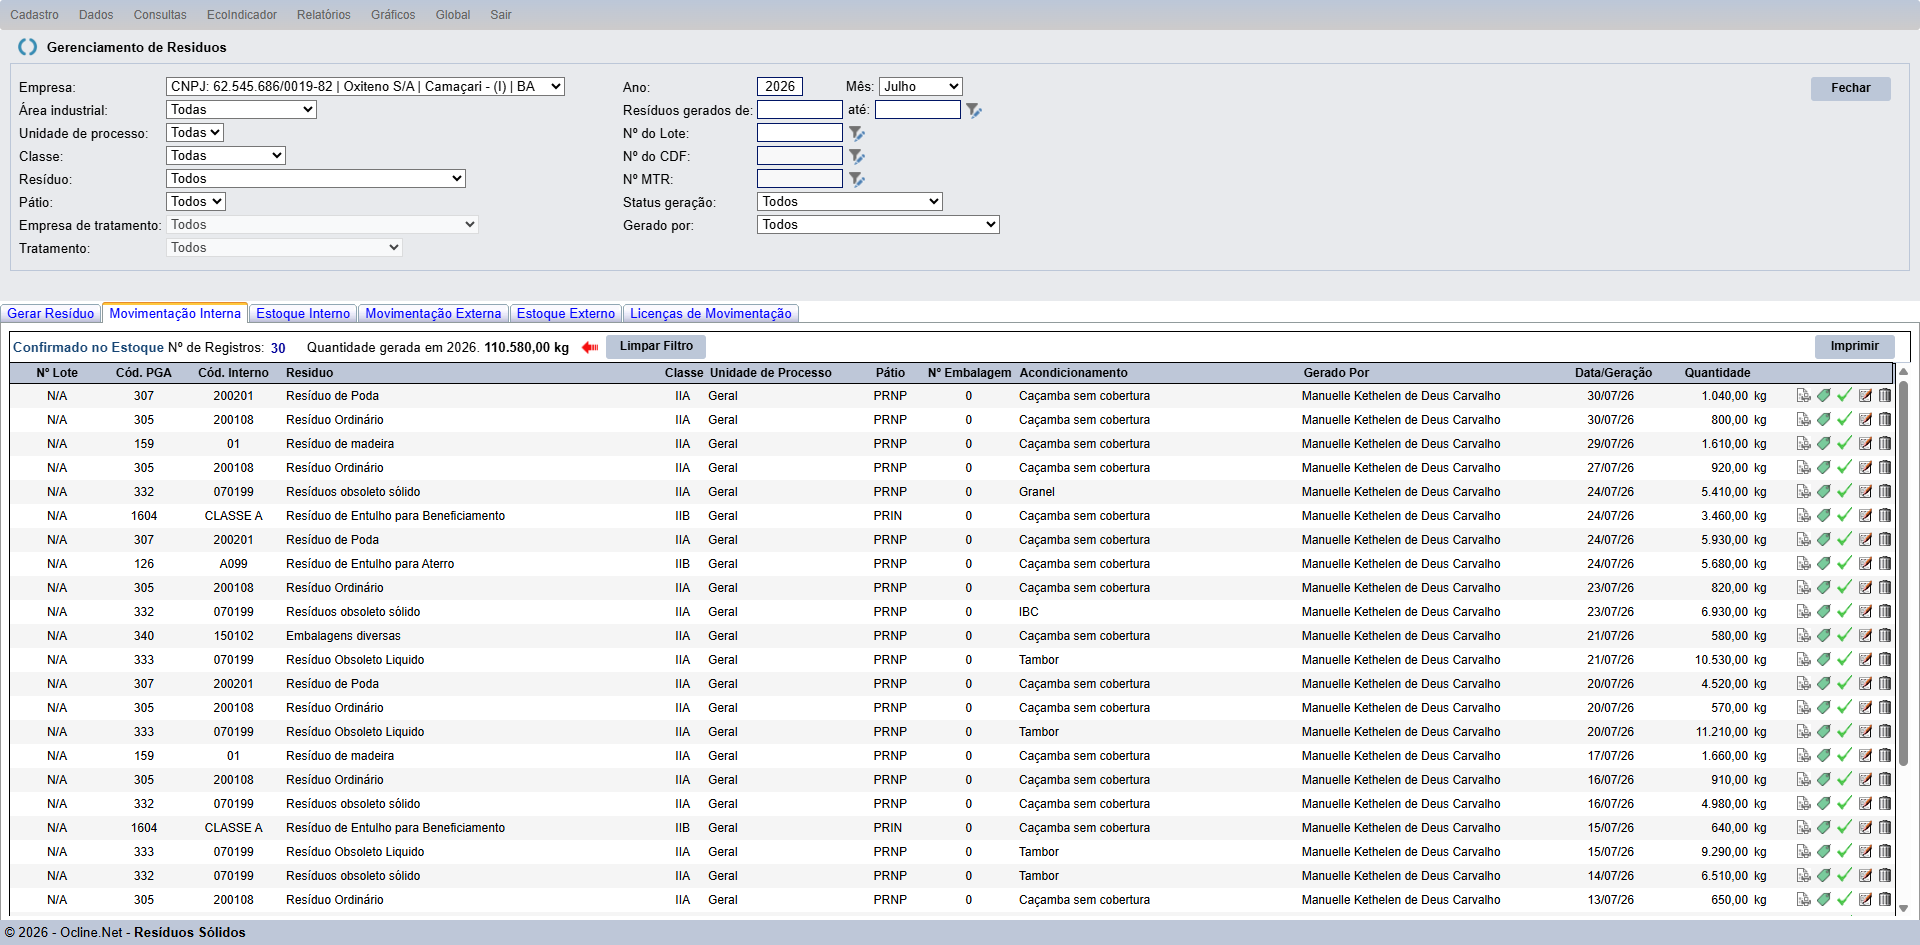Edit the 800,00 kg Resíduo Ordinário record

(x=1865, y=419)
